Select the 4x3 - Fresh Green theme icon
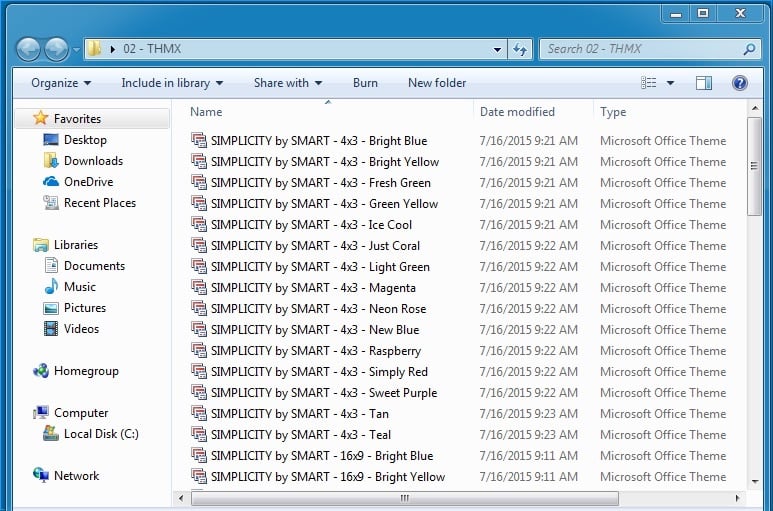Viewport: 773px width, 511px height. (x=199, y=182)
